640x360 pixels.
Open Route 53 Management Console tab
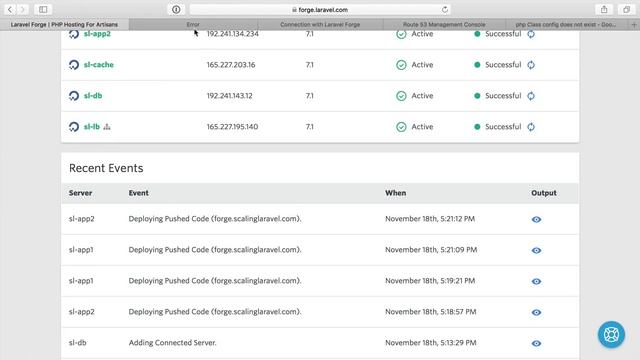pos(444,24)
